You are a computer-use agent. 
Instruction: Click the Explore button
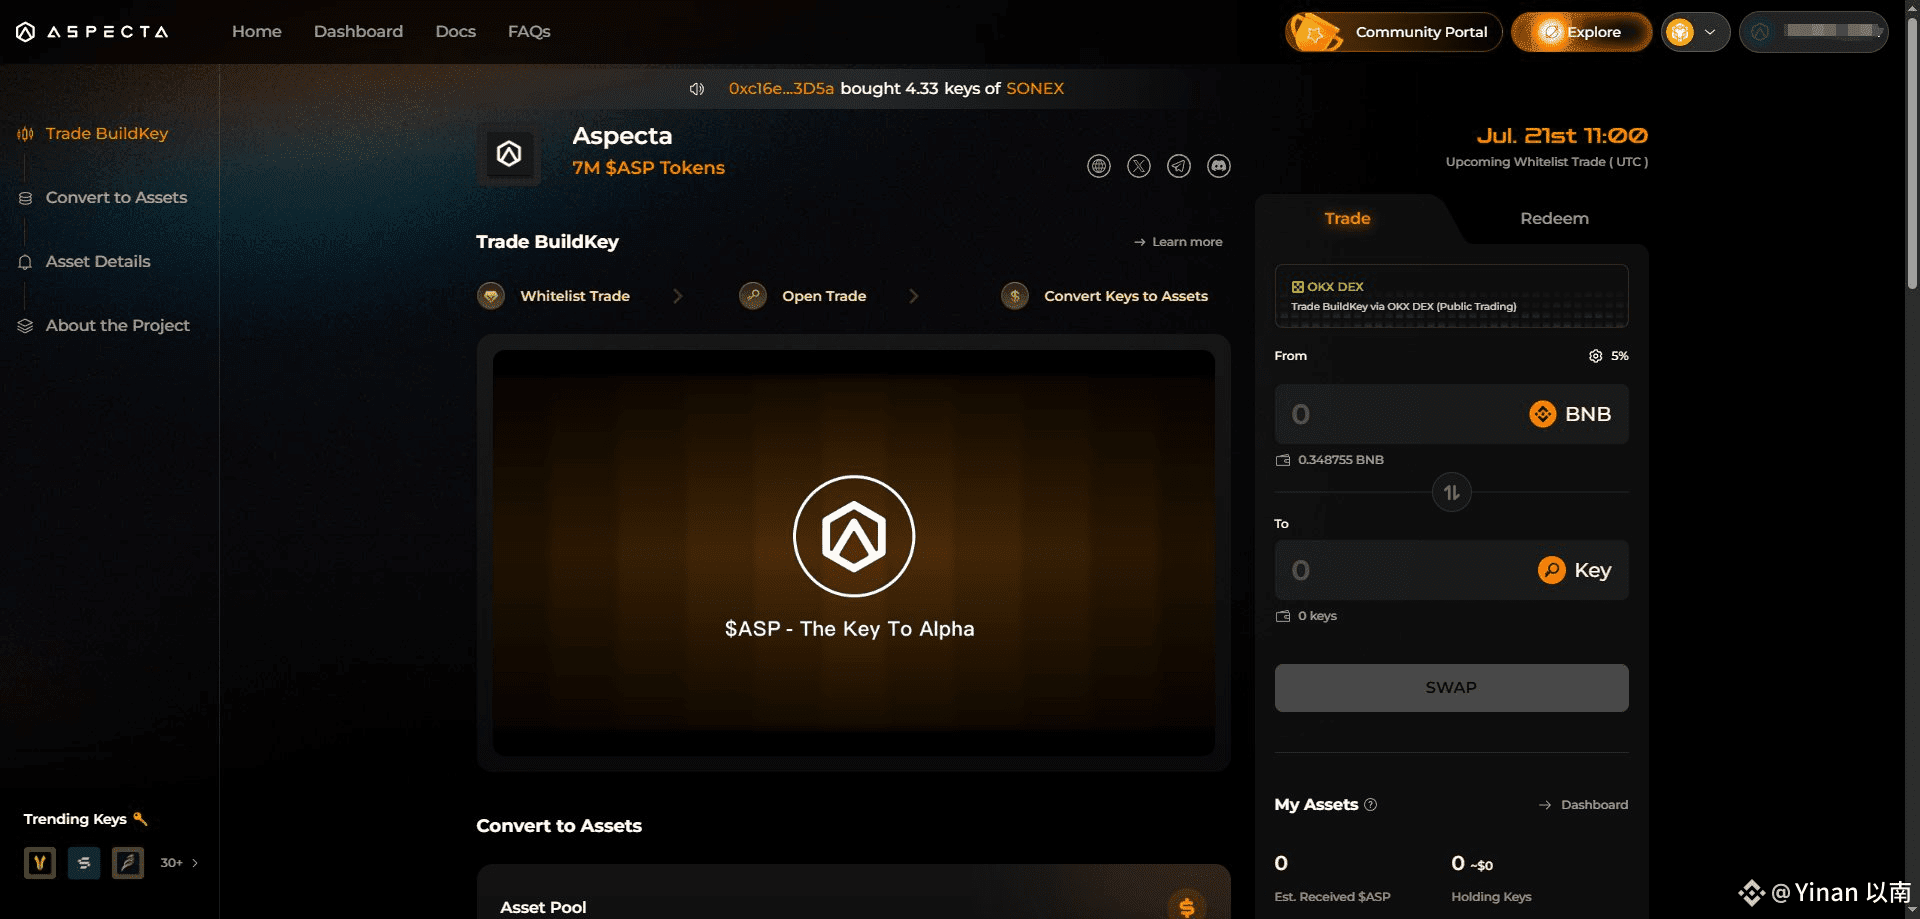[x=1581, y=32]
